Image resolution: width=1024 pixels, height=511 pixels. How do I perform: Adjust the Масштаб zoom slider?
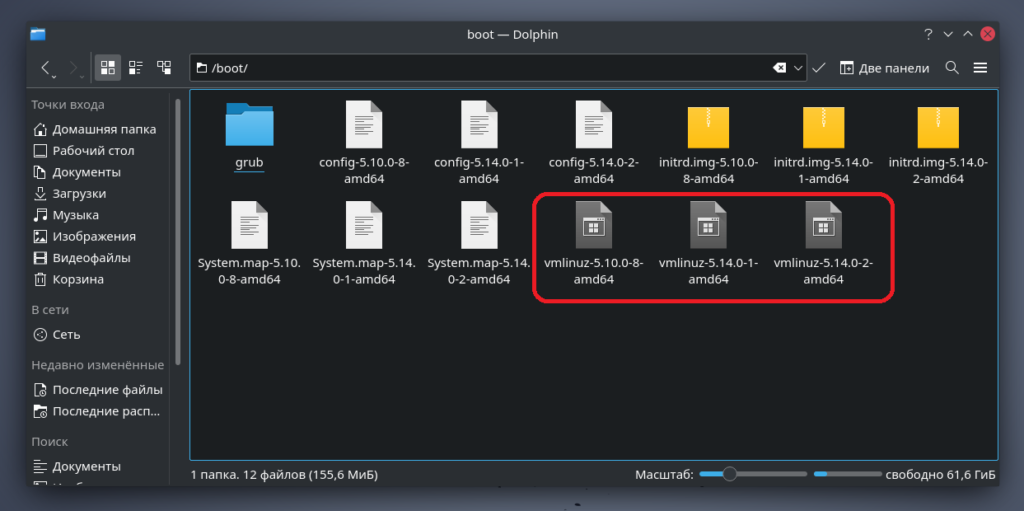(730, 473)
